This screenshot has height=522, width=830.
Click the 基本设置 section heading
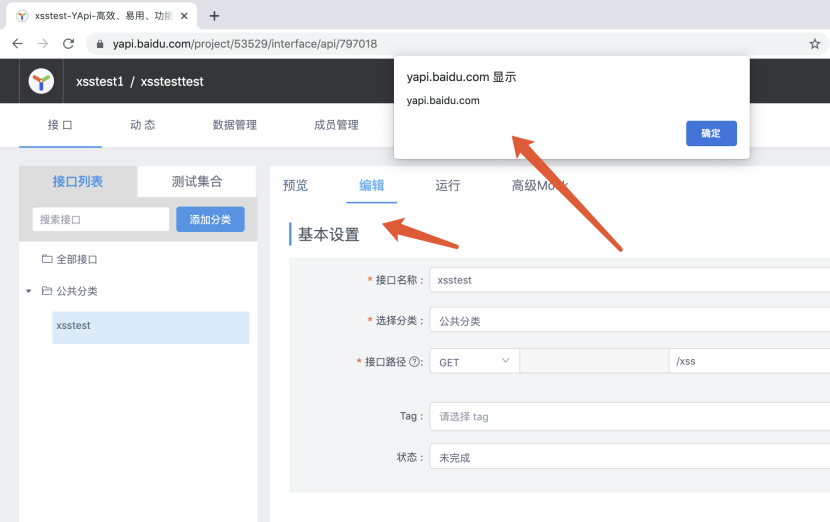329,235
